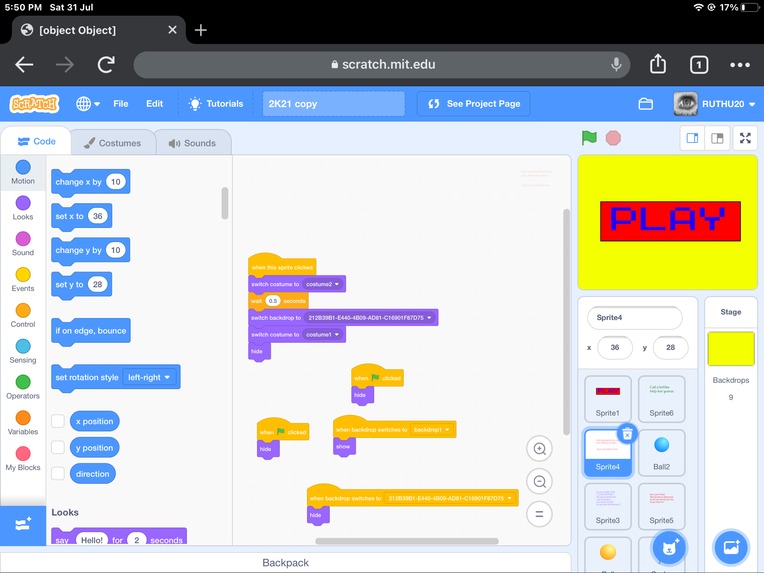This screenshot has width=764, height=573.
Task: Open the switch backdrop to block dropdown
Action: tap(370, 318)
